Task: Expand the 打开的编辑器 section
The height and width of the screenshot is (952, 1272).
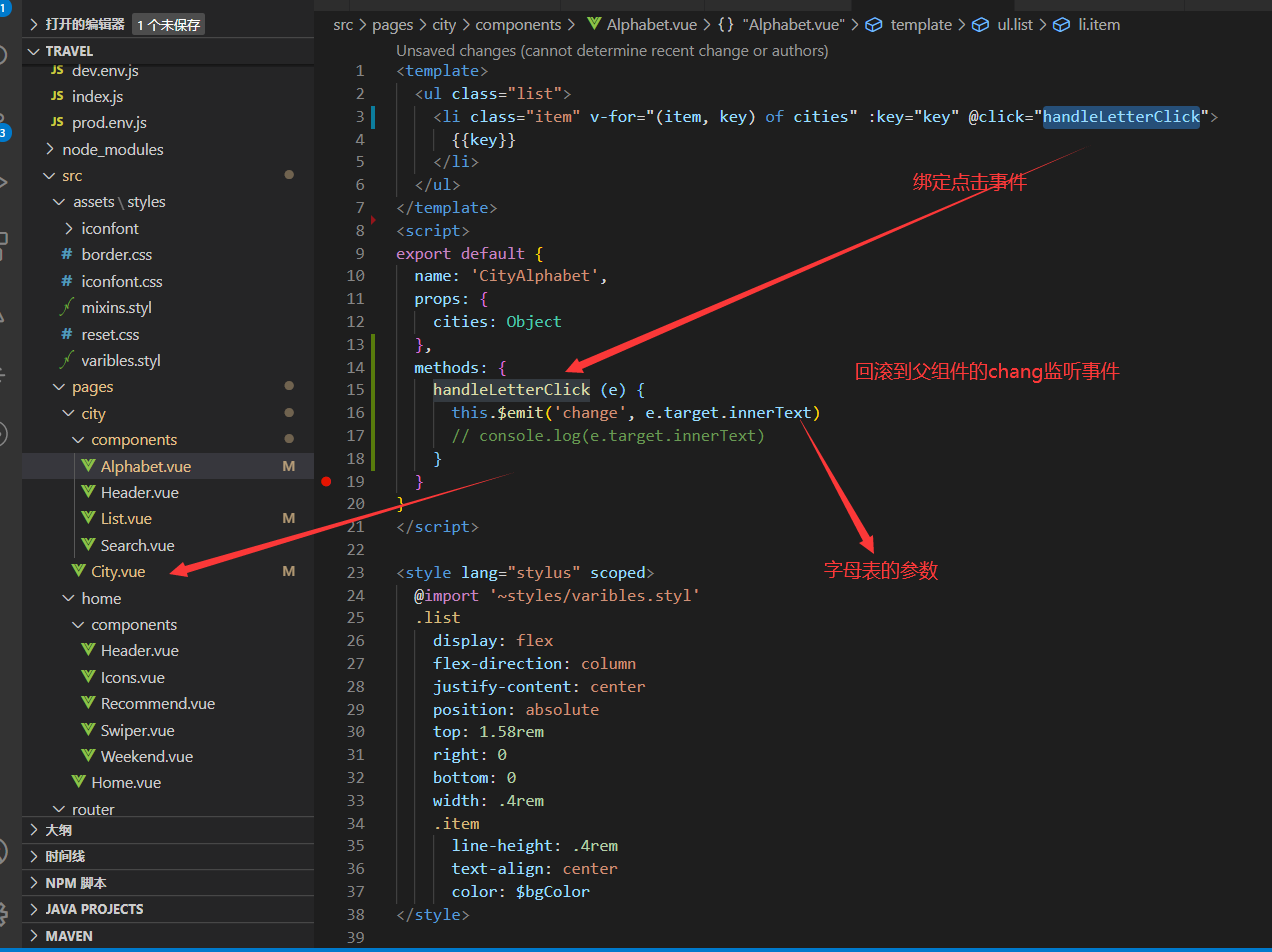Action: click(x=34, y=24)
